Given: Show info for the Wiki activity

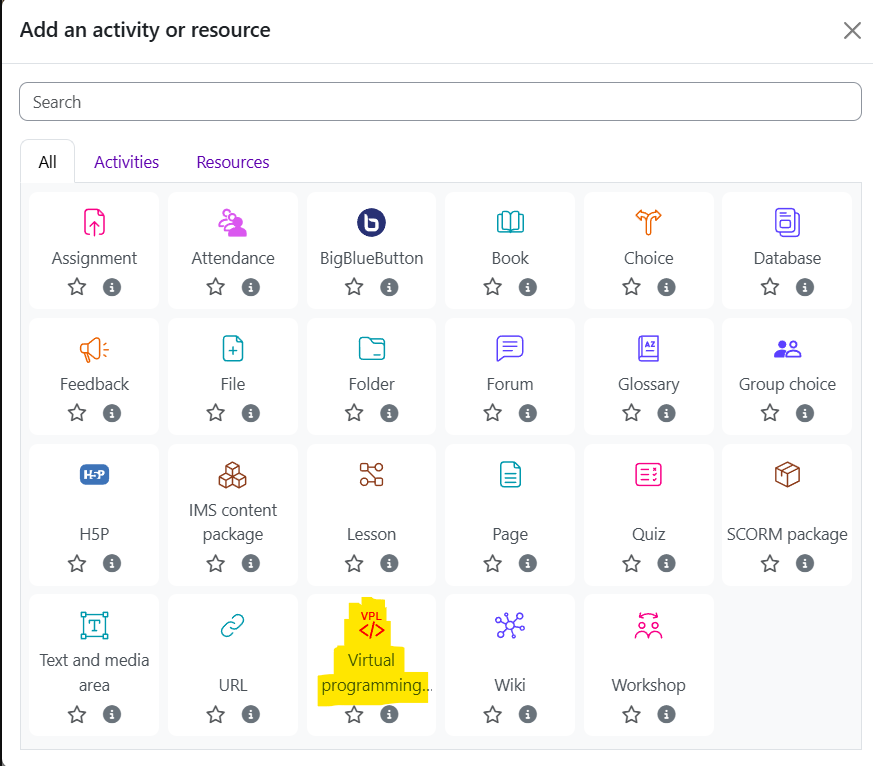Looking at the screenshot, I should pyautogui.click(x=528, y=714).
